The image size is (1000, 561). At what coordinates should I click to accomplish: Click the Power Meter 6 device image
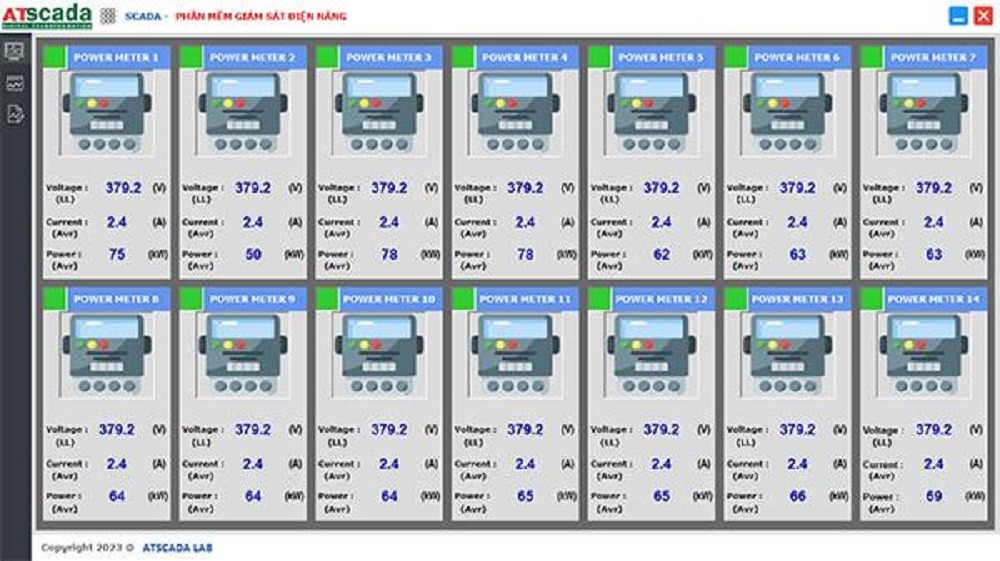pyautogui.click(x=788, y=113)
